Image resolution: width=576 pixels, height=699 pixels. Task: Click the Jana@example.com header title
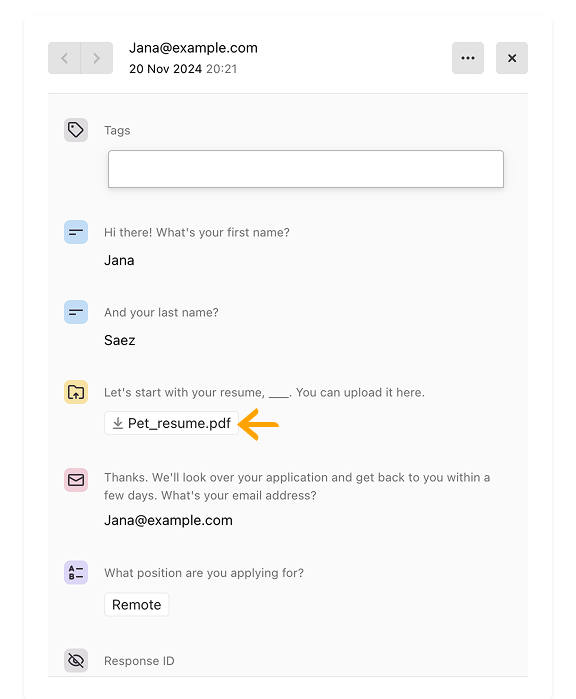click(193, 48)
